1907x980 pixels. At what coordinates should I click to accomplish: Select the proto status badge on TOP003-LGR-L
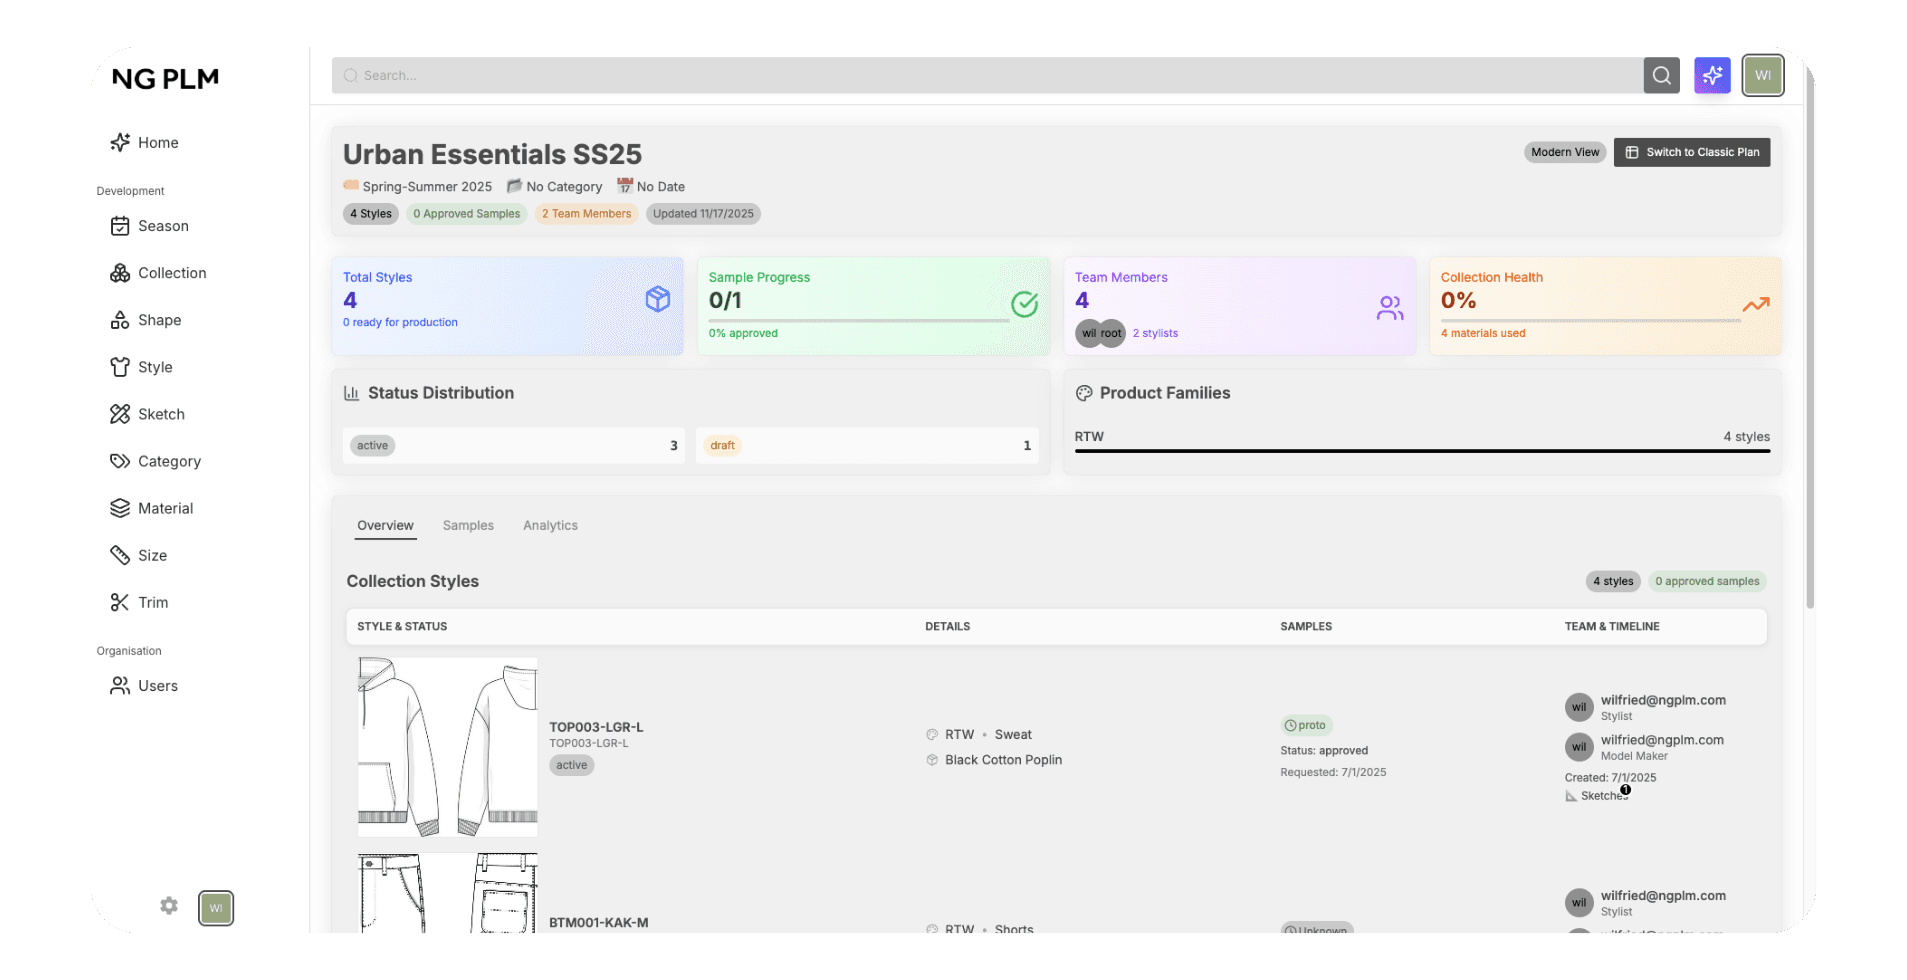tap(1305, 725)
